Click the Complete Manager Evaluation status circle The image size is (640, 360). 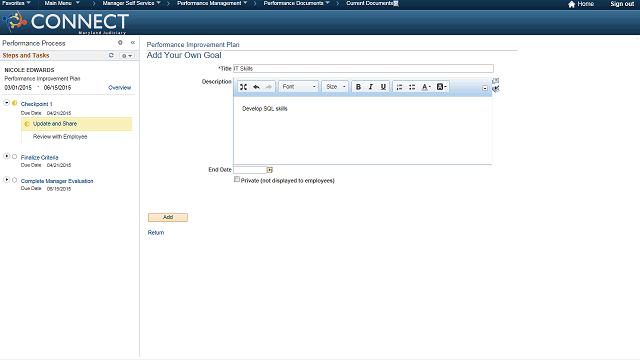15,180
